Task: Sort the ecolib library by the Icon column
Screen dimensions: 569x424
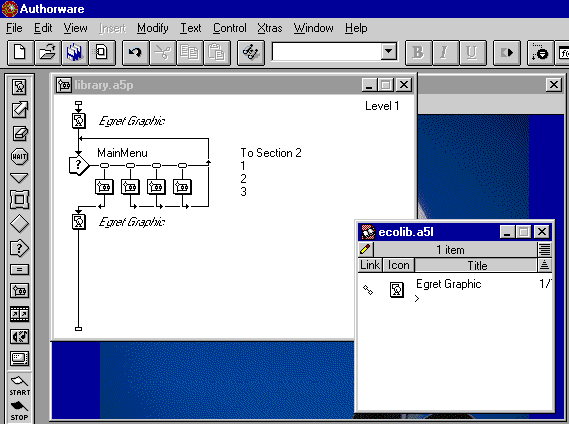Action: (398, 265)
